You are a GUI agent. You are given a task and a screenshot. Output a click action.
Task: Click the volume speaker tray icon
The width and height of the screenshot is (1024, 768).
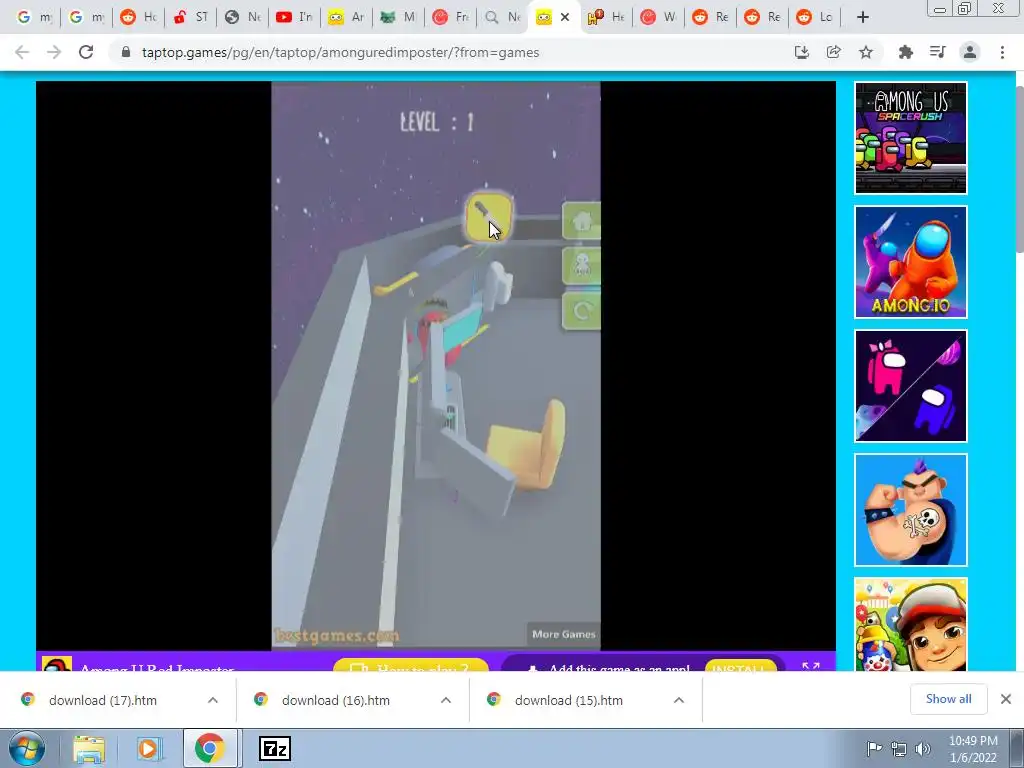(923, 748)
